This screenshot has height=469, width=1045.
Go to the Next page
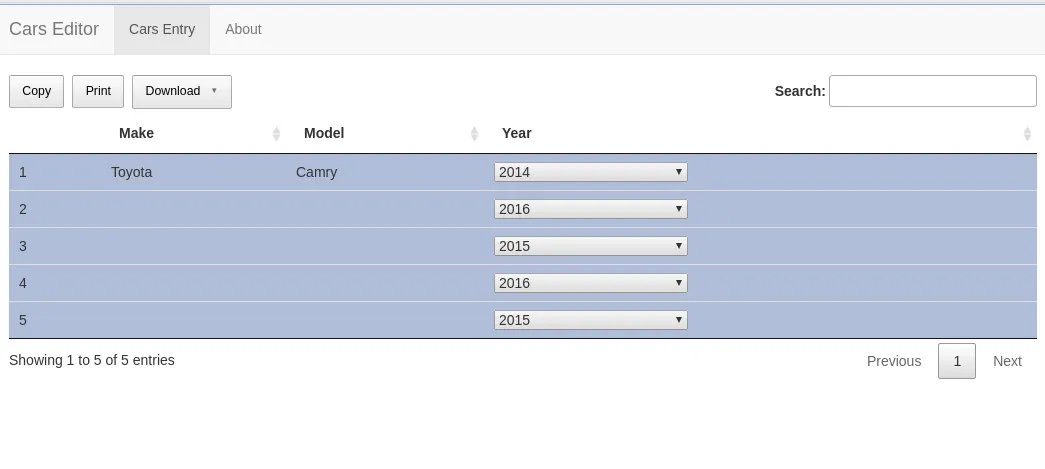click(1007, 361)
